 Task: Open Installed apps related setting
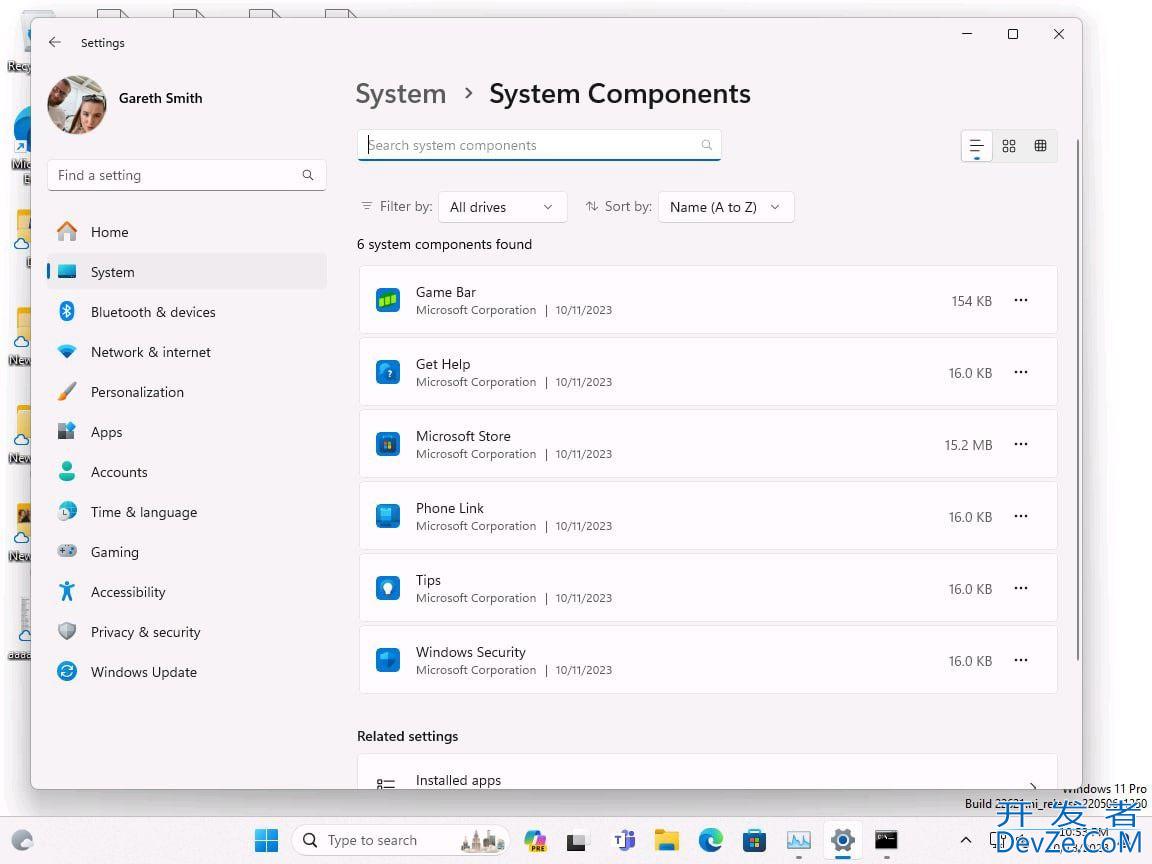[x=708, y=773]
